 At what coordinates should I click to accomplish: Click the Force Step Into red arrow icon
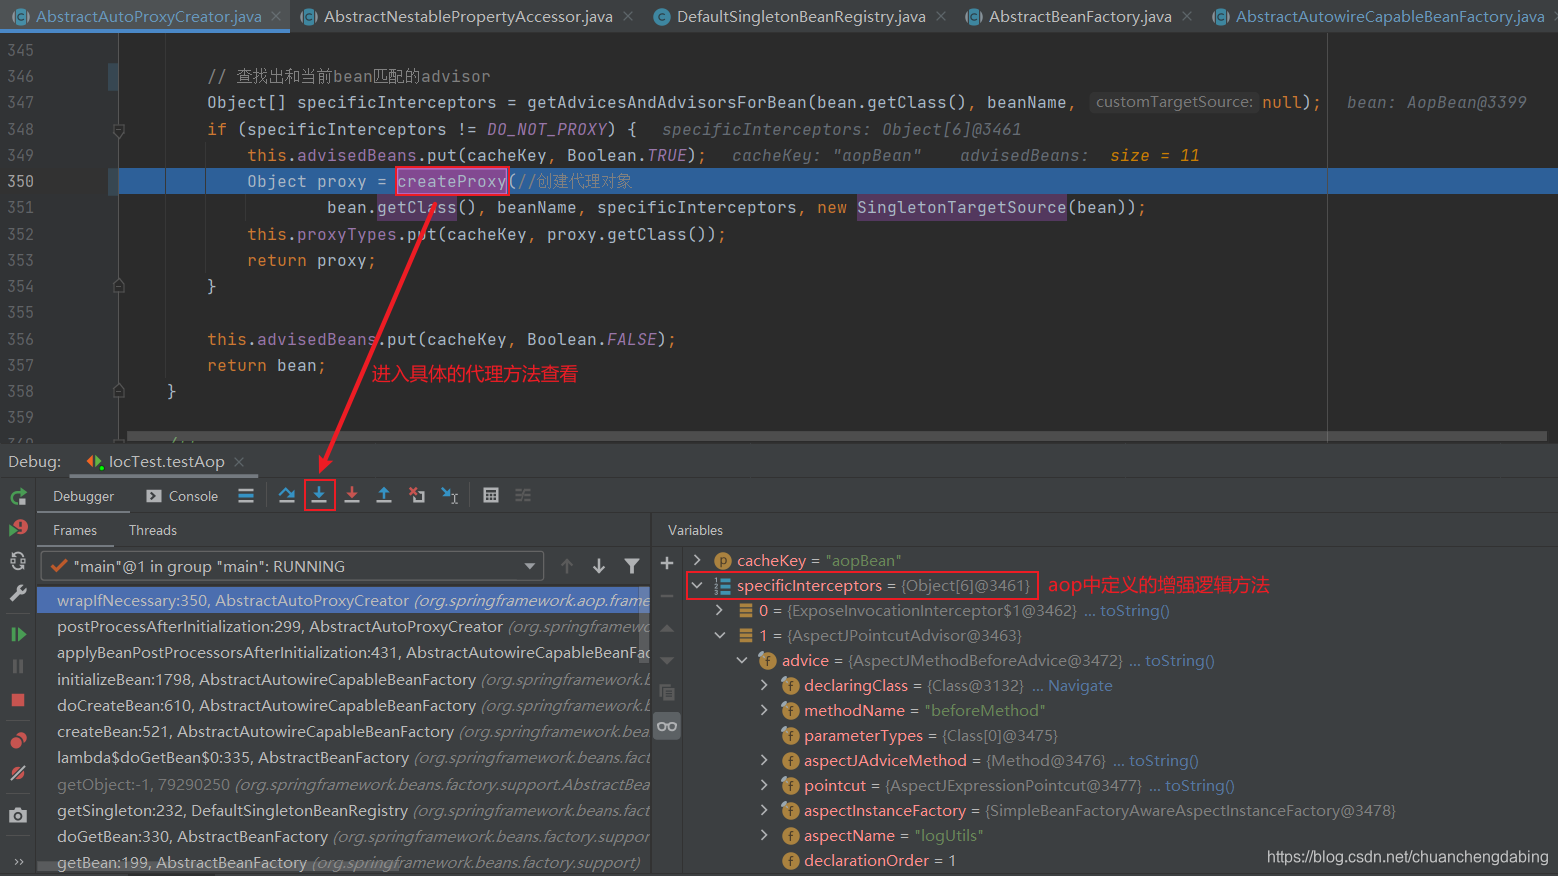[352, 496]
